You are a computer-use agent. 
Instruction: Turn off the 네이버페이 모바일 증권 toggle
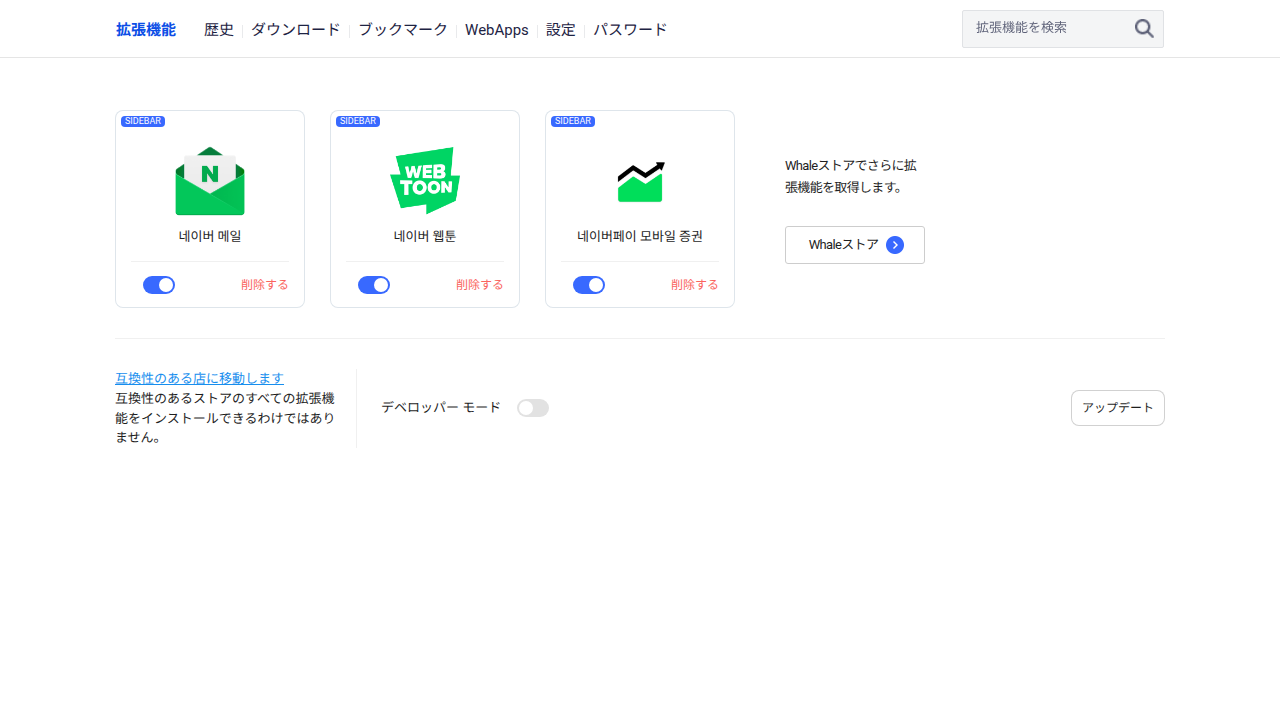click(x=589, y=285)
